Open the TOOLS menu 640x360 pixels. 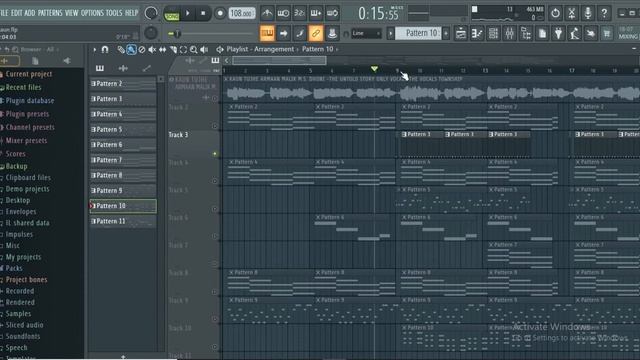point(114,13)
